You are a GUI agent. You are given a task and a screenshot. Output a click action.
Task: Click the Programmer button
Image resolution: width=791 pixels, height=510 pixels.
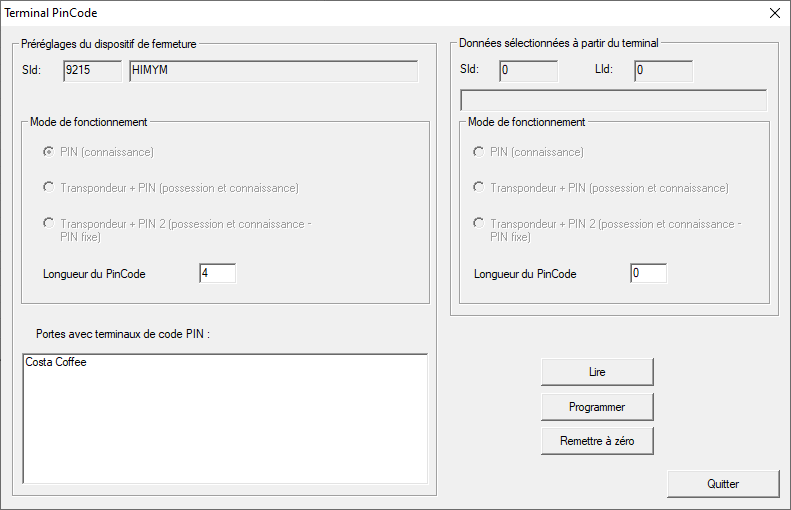[597, 407]
